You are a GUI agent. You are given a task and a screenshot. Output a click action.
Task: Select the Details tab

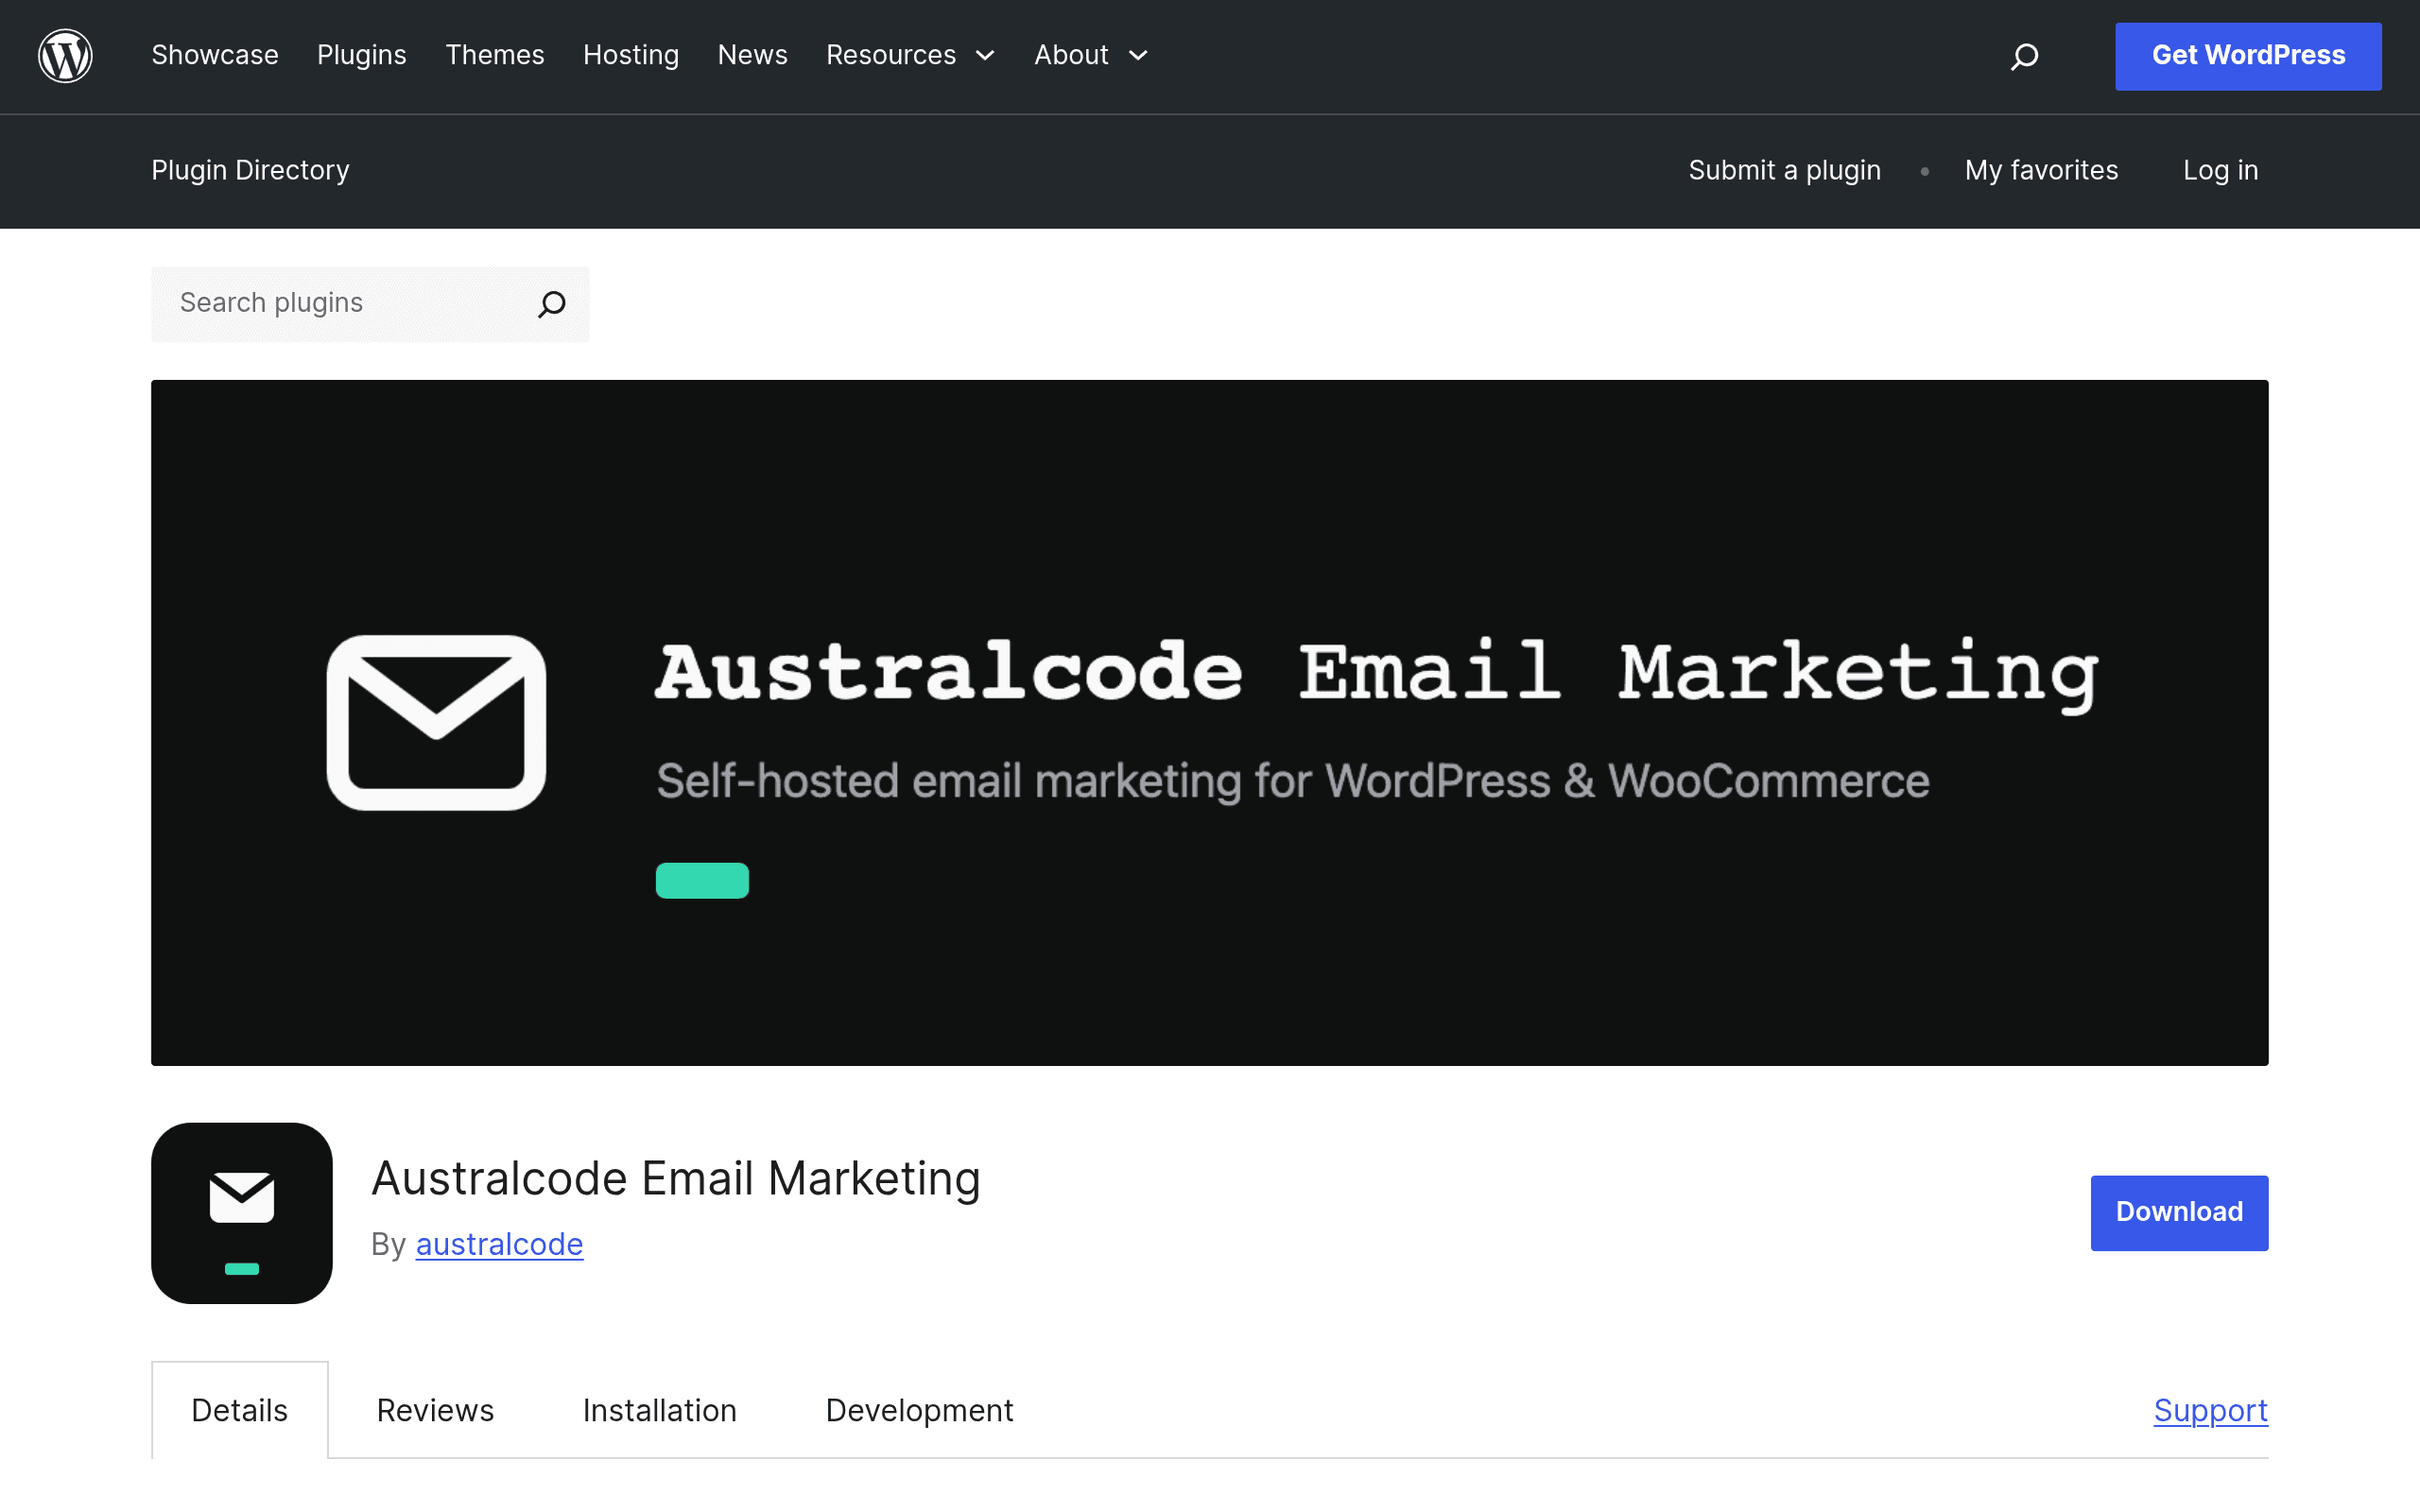pos(239,1410)
